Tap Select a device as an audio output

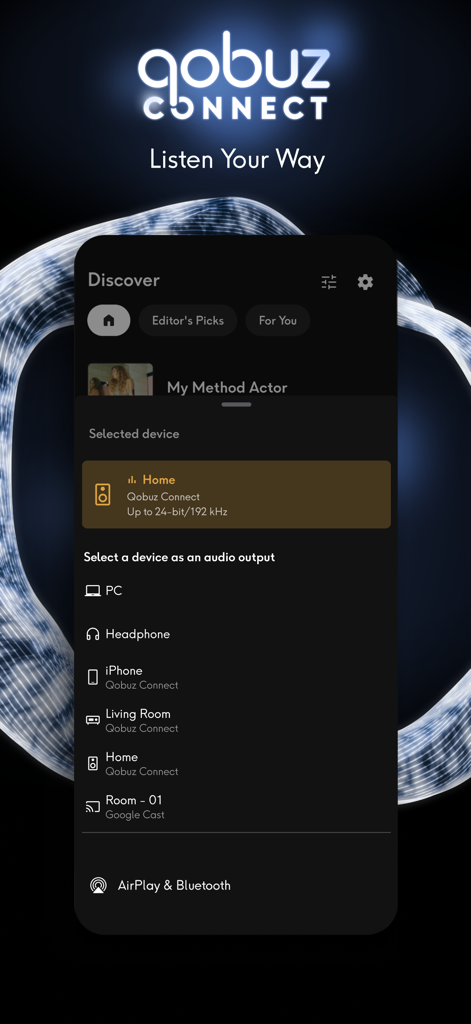pyautogui.click(x=179, y=557)
